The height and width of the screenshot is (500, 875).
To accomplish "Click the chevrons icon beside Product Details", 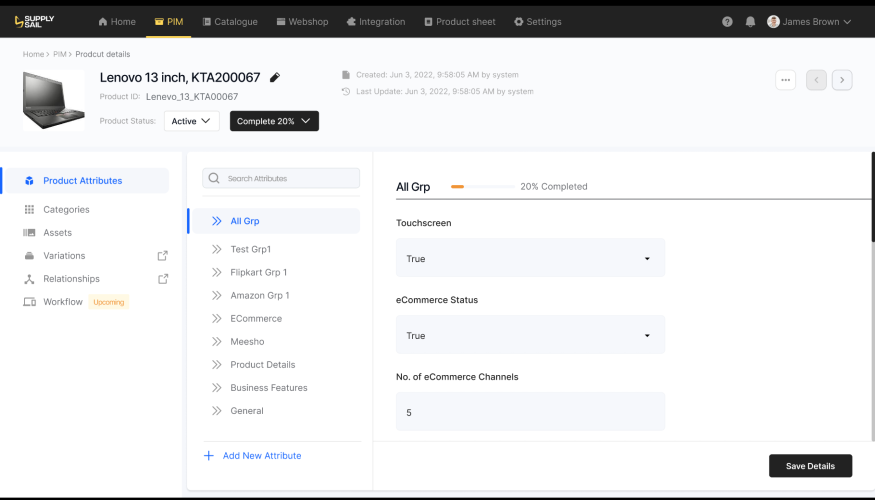I will (217, 364).
